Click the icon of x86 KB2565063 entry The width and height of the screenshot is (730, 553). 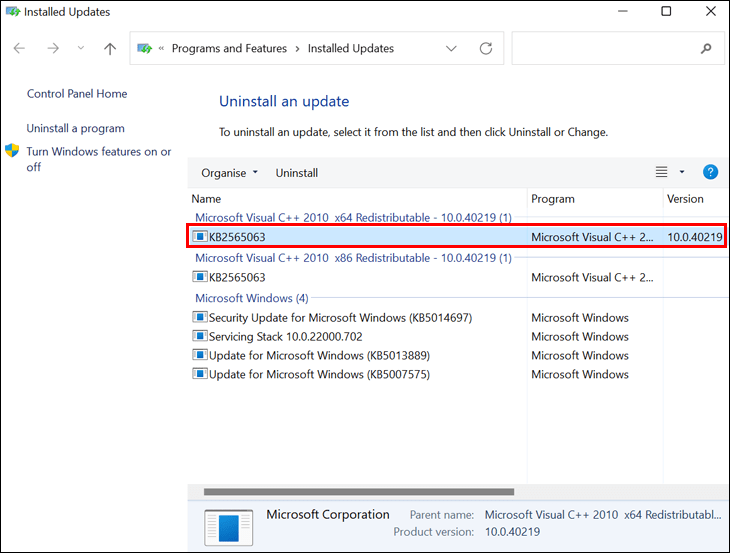(x=200, y=276)
